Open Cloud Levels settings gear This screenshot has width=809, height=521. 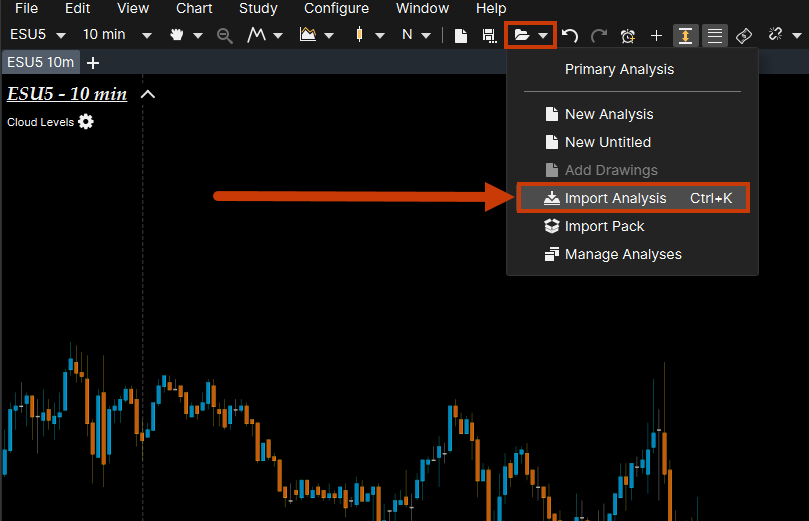point(86,122)
